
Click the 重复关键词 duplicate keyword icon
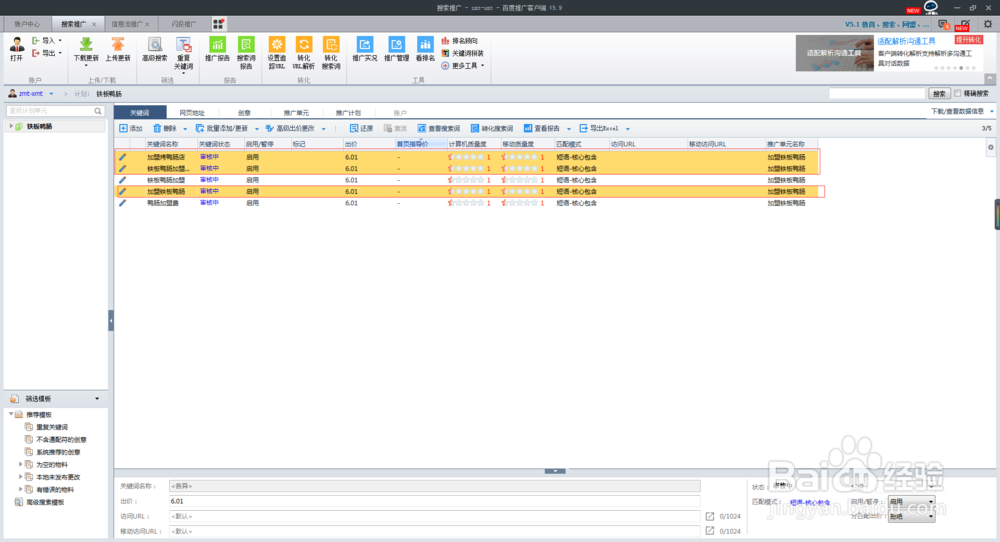coord(183,45)
